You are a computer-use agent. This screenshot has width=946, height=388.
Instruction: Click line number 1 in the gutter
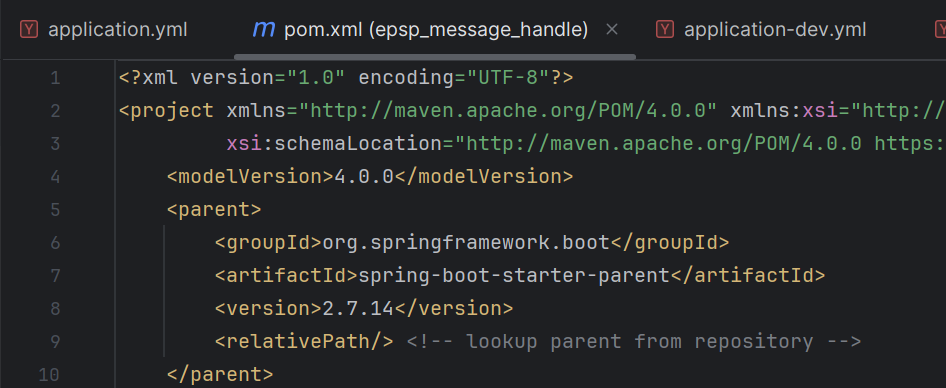click(x=56, y=78)
